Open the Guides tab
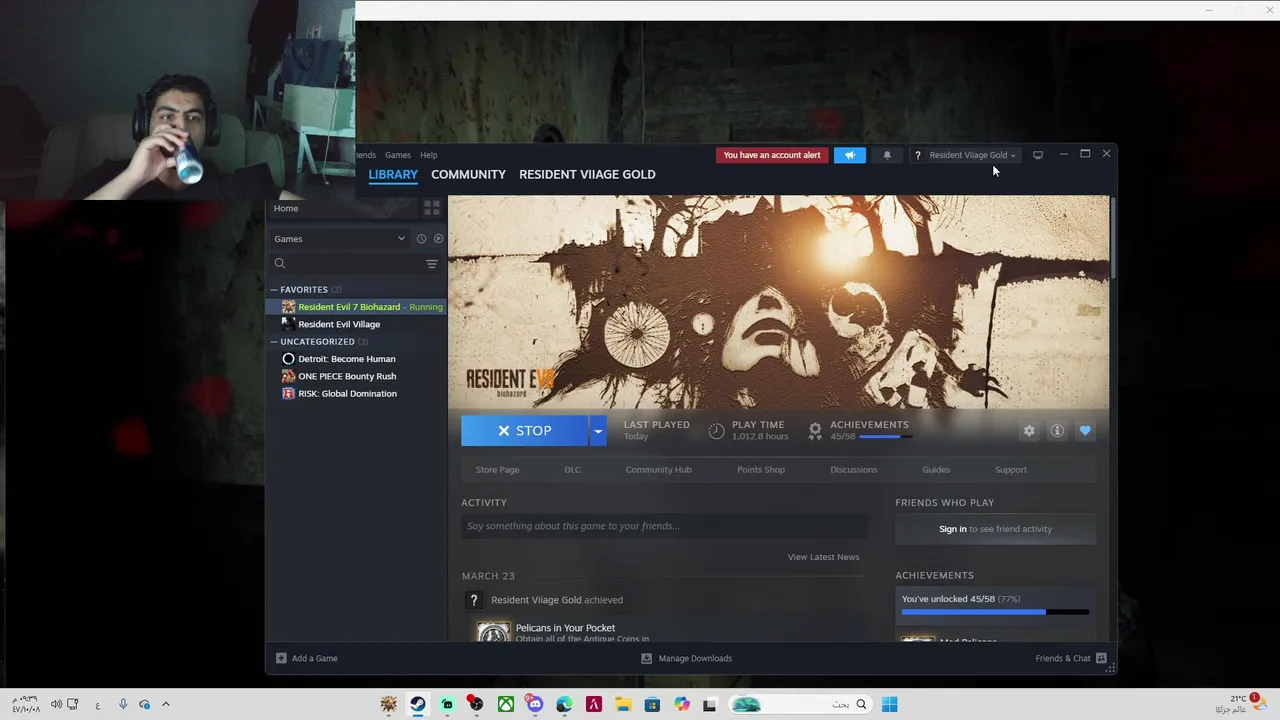 click(936, 470)
